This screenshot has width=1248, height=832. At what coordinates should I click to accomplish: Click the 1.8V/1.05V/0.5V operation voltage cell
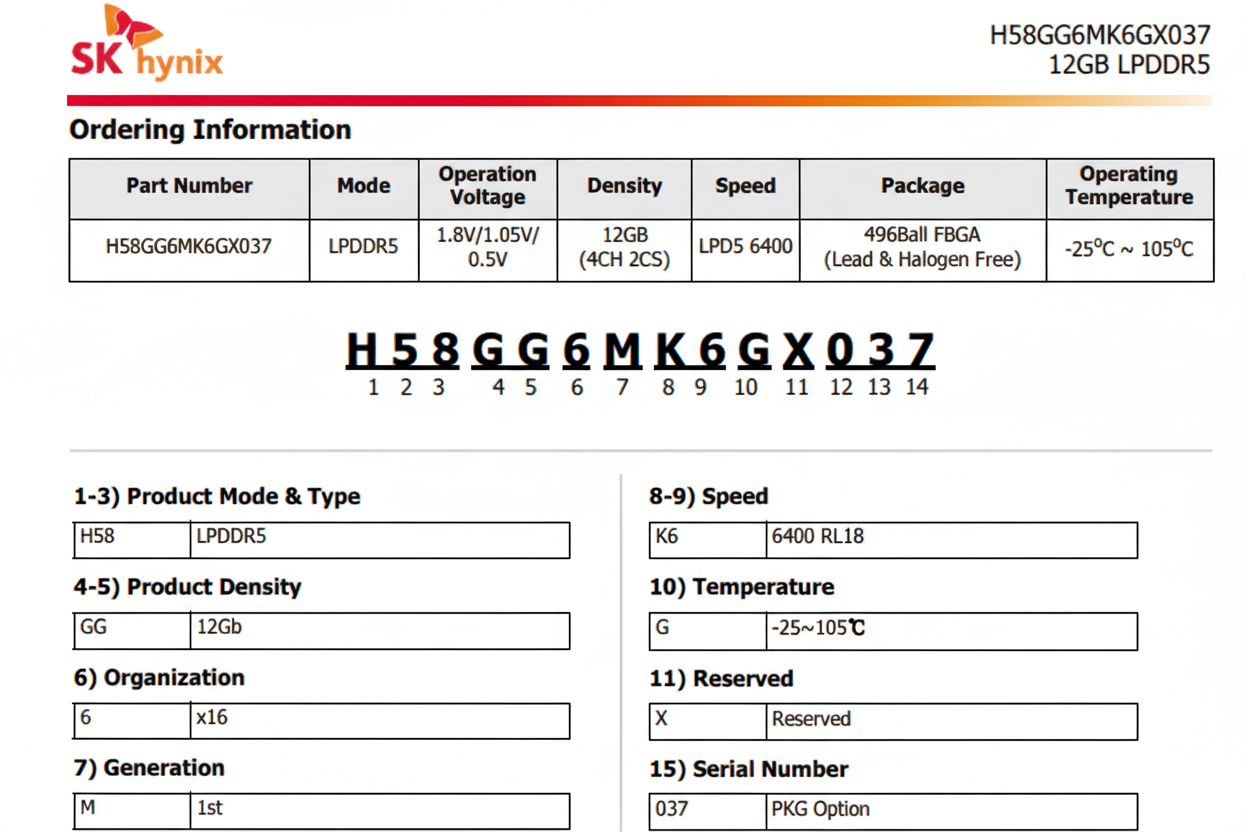pyautogui.click(x=487, y=247)
